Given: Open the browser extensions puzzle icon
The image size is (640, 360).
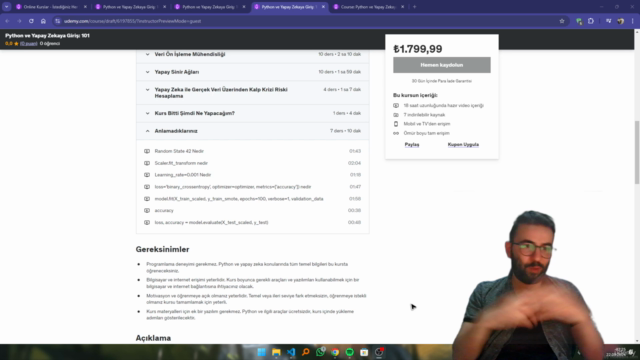Looking at the screenshot, I should [x=591, y=21].
